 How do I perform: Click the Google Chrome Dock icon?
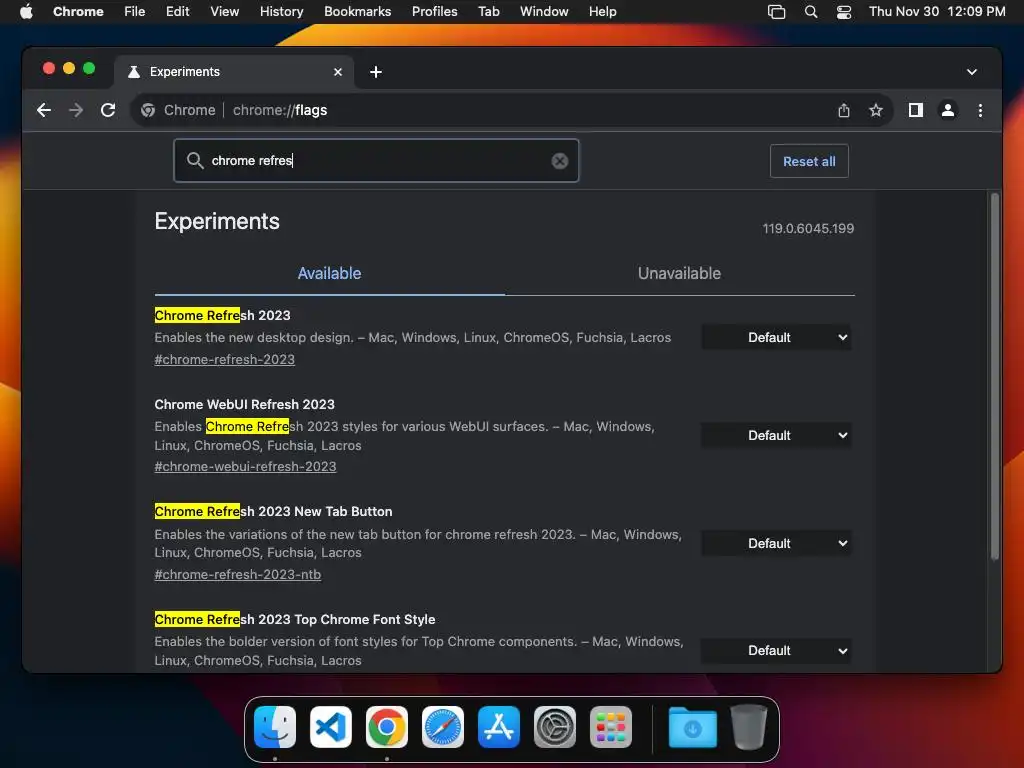pos(387,727)
